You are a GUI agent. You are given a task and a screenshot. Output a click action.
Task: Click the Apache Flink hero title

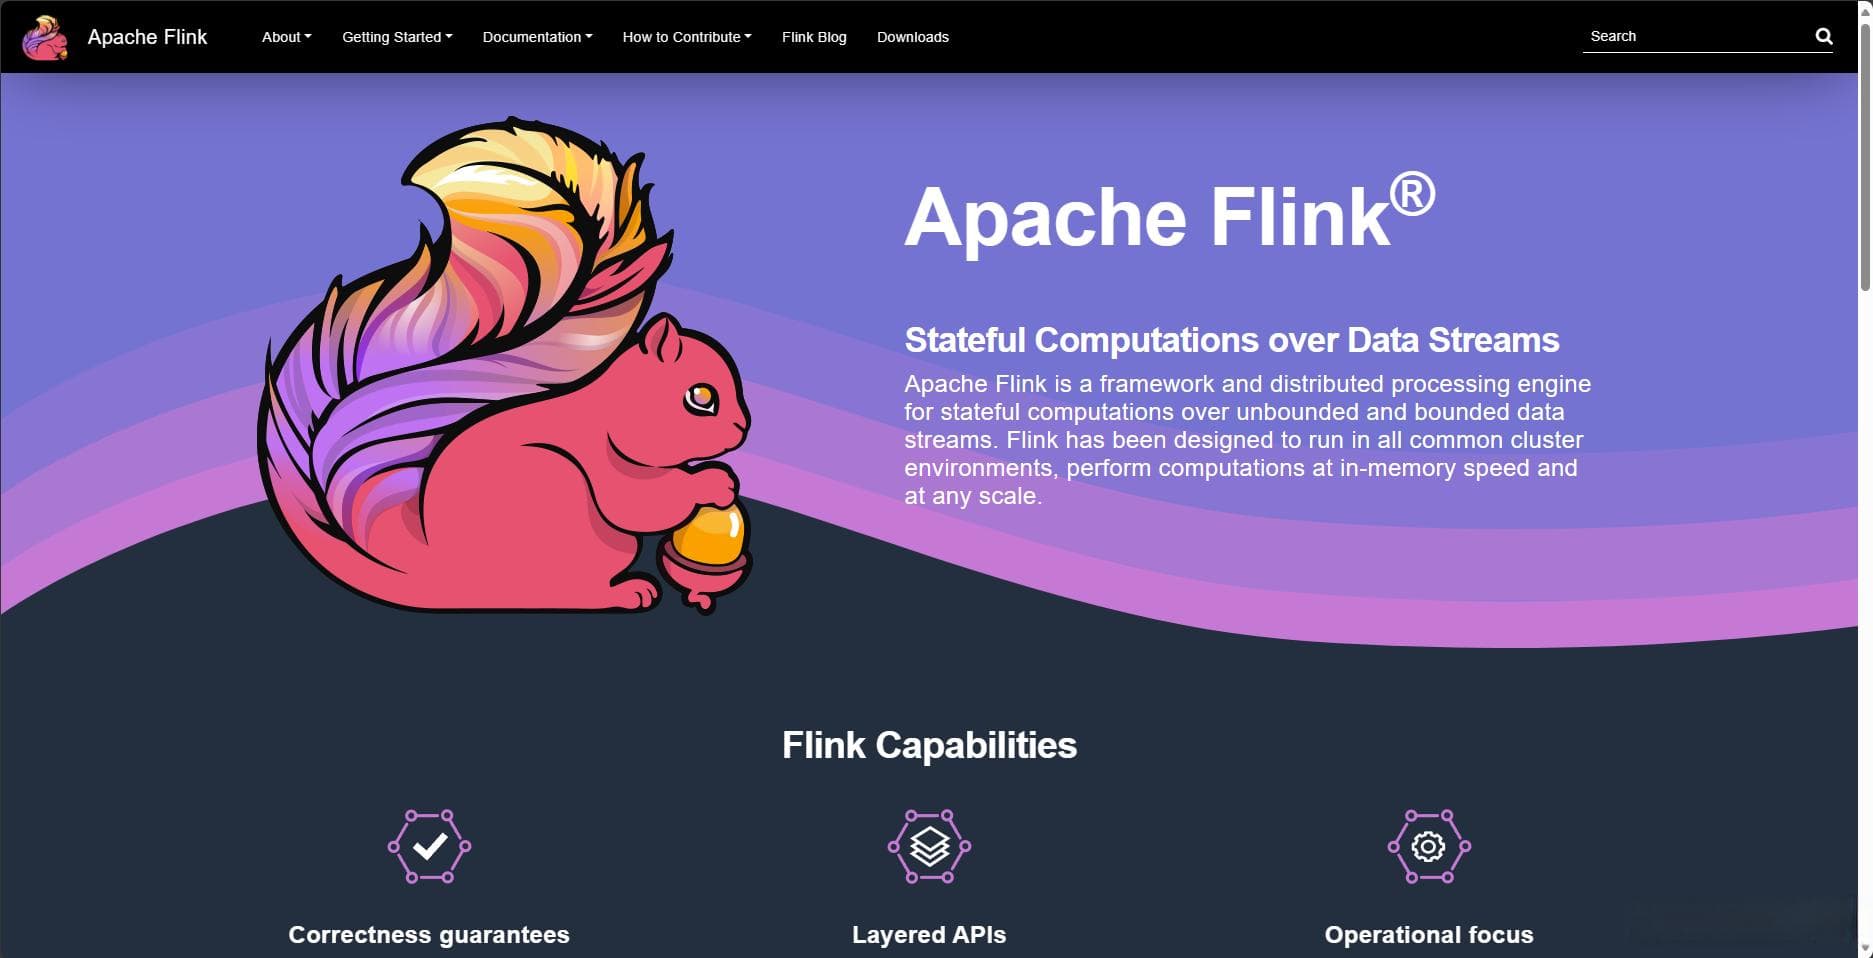(1170, 214)
